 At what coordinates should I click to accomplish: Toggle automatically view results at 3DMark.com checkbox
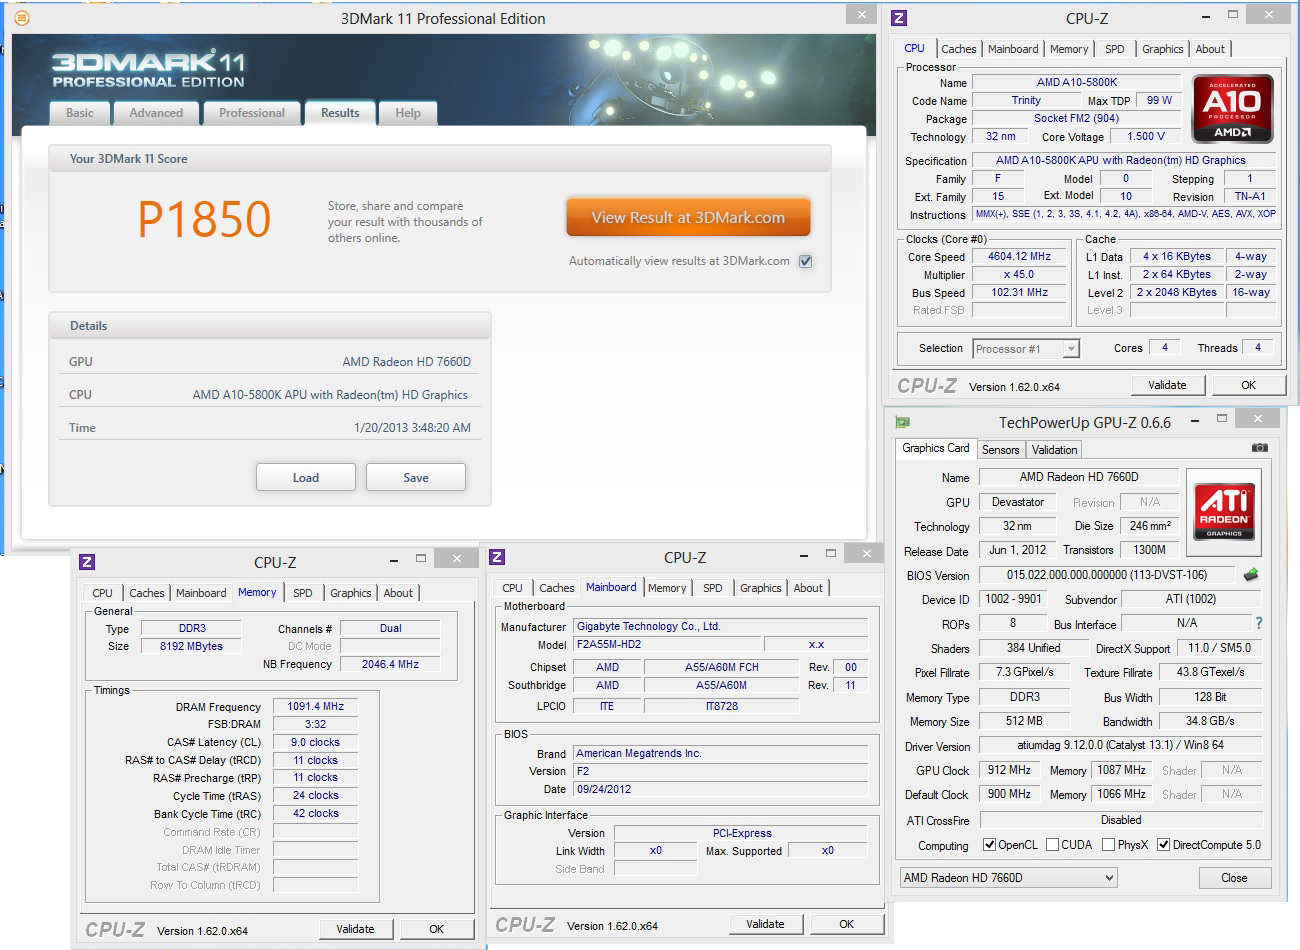click(x=806, y=261)
